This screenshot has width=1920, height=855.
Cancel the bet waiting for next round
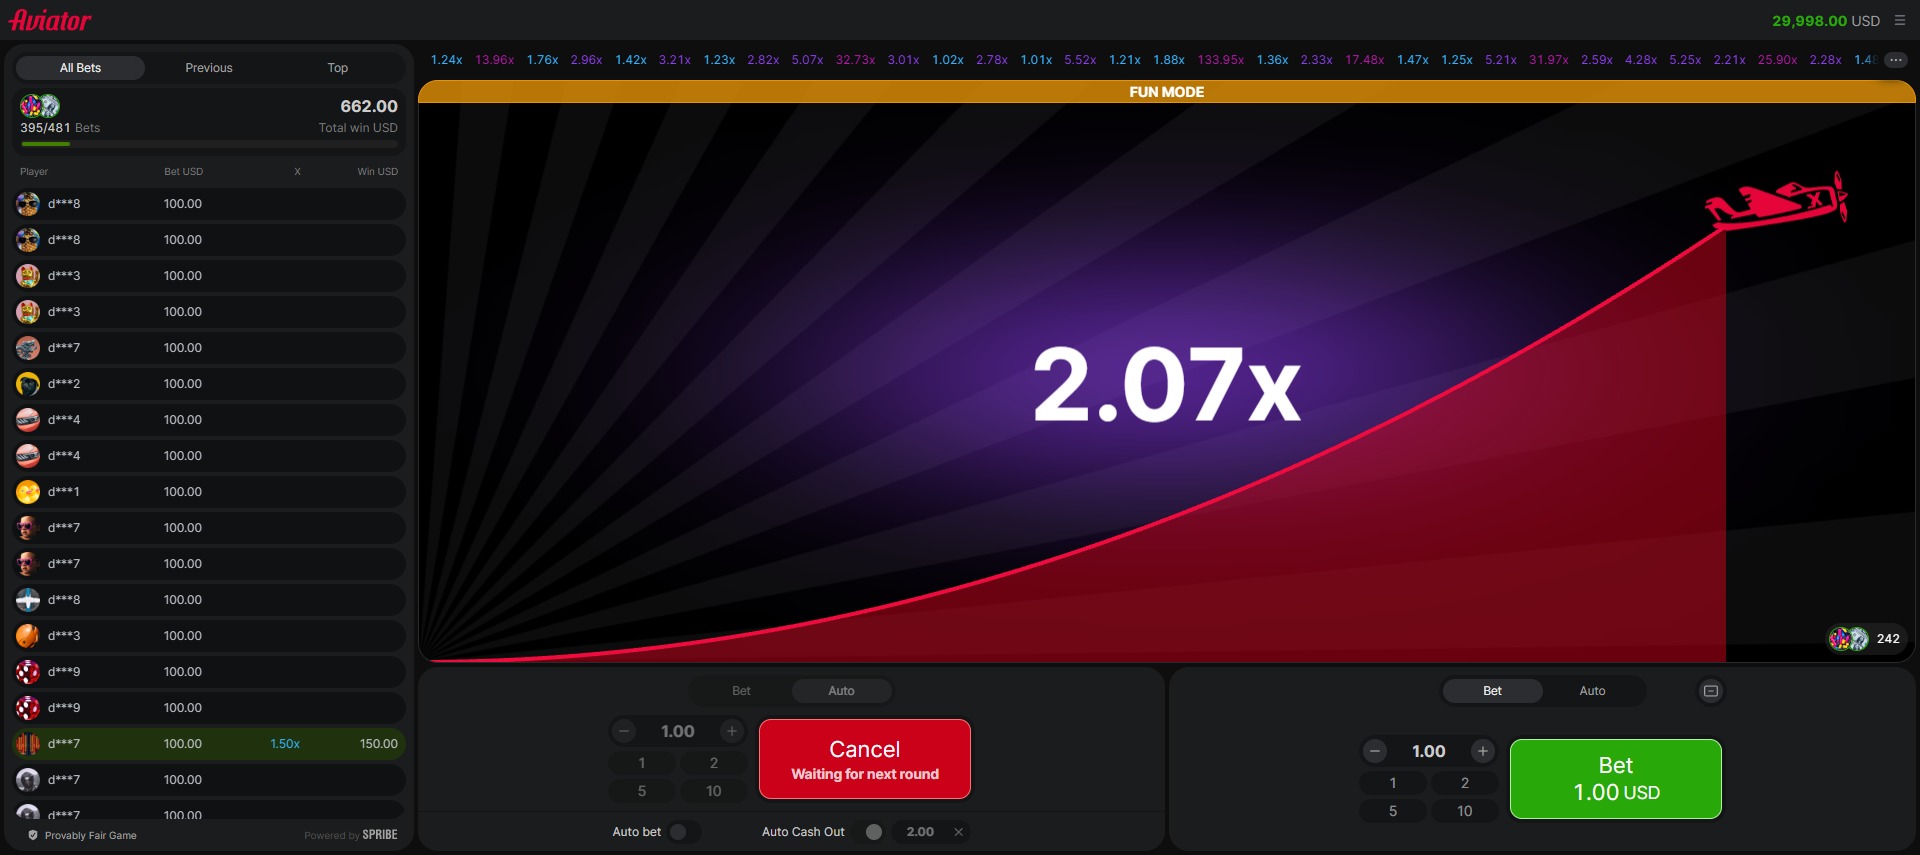click(865, 759)
